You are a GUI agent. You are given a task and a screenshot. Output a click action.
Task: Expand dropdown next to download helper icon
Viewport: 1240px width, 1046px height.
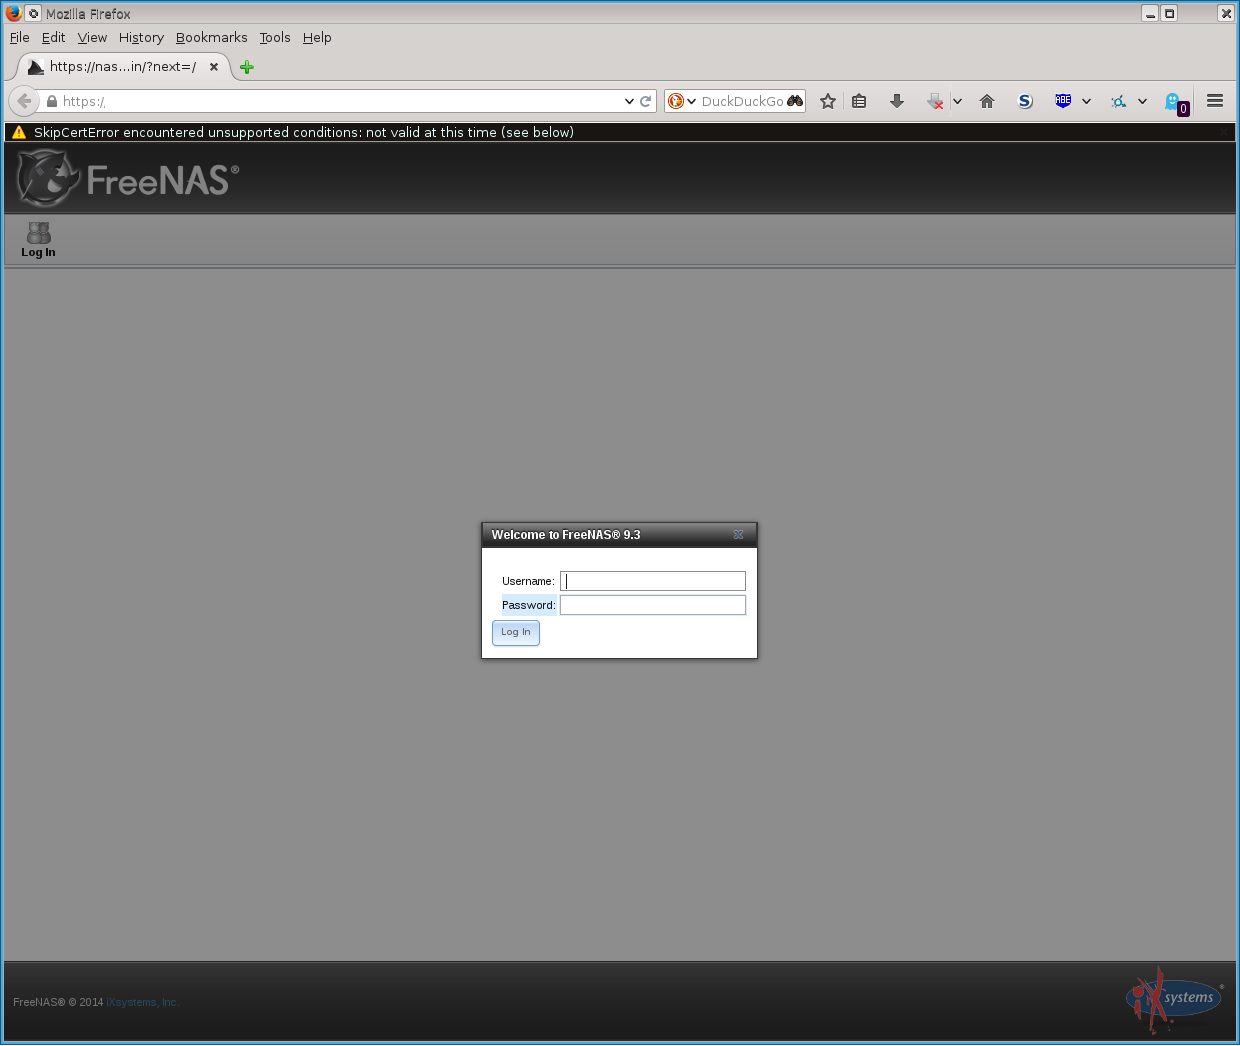(x=957, y=101)
